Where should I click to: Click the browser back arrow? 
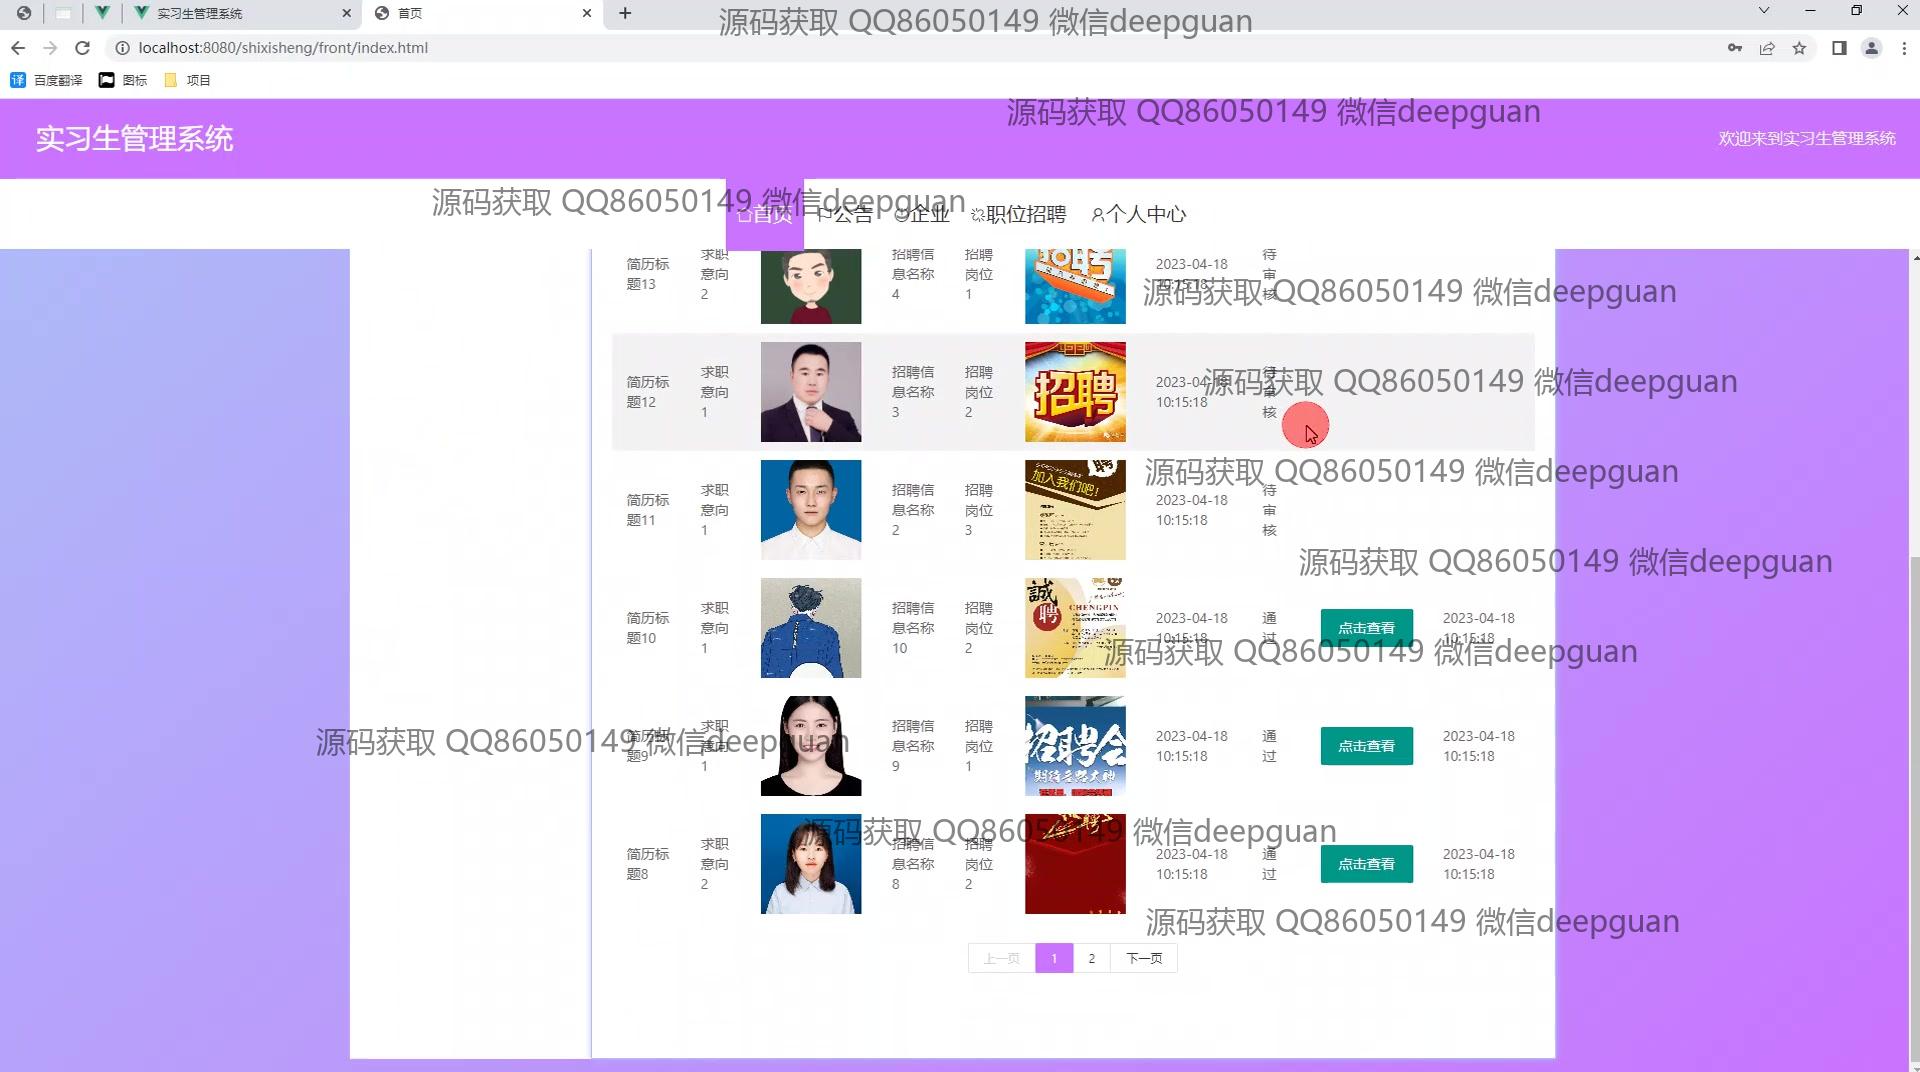18,48
